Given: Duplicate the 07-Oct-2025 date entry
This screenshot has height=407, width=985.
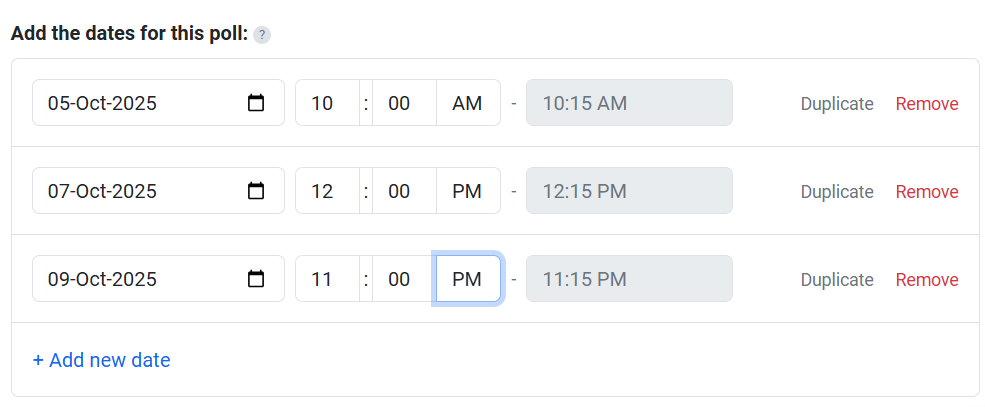Looking at the screenshot, I should pos(837,192).
